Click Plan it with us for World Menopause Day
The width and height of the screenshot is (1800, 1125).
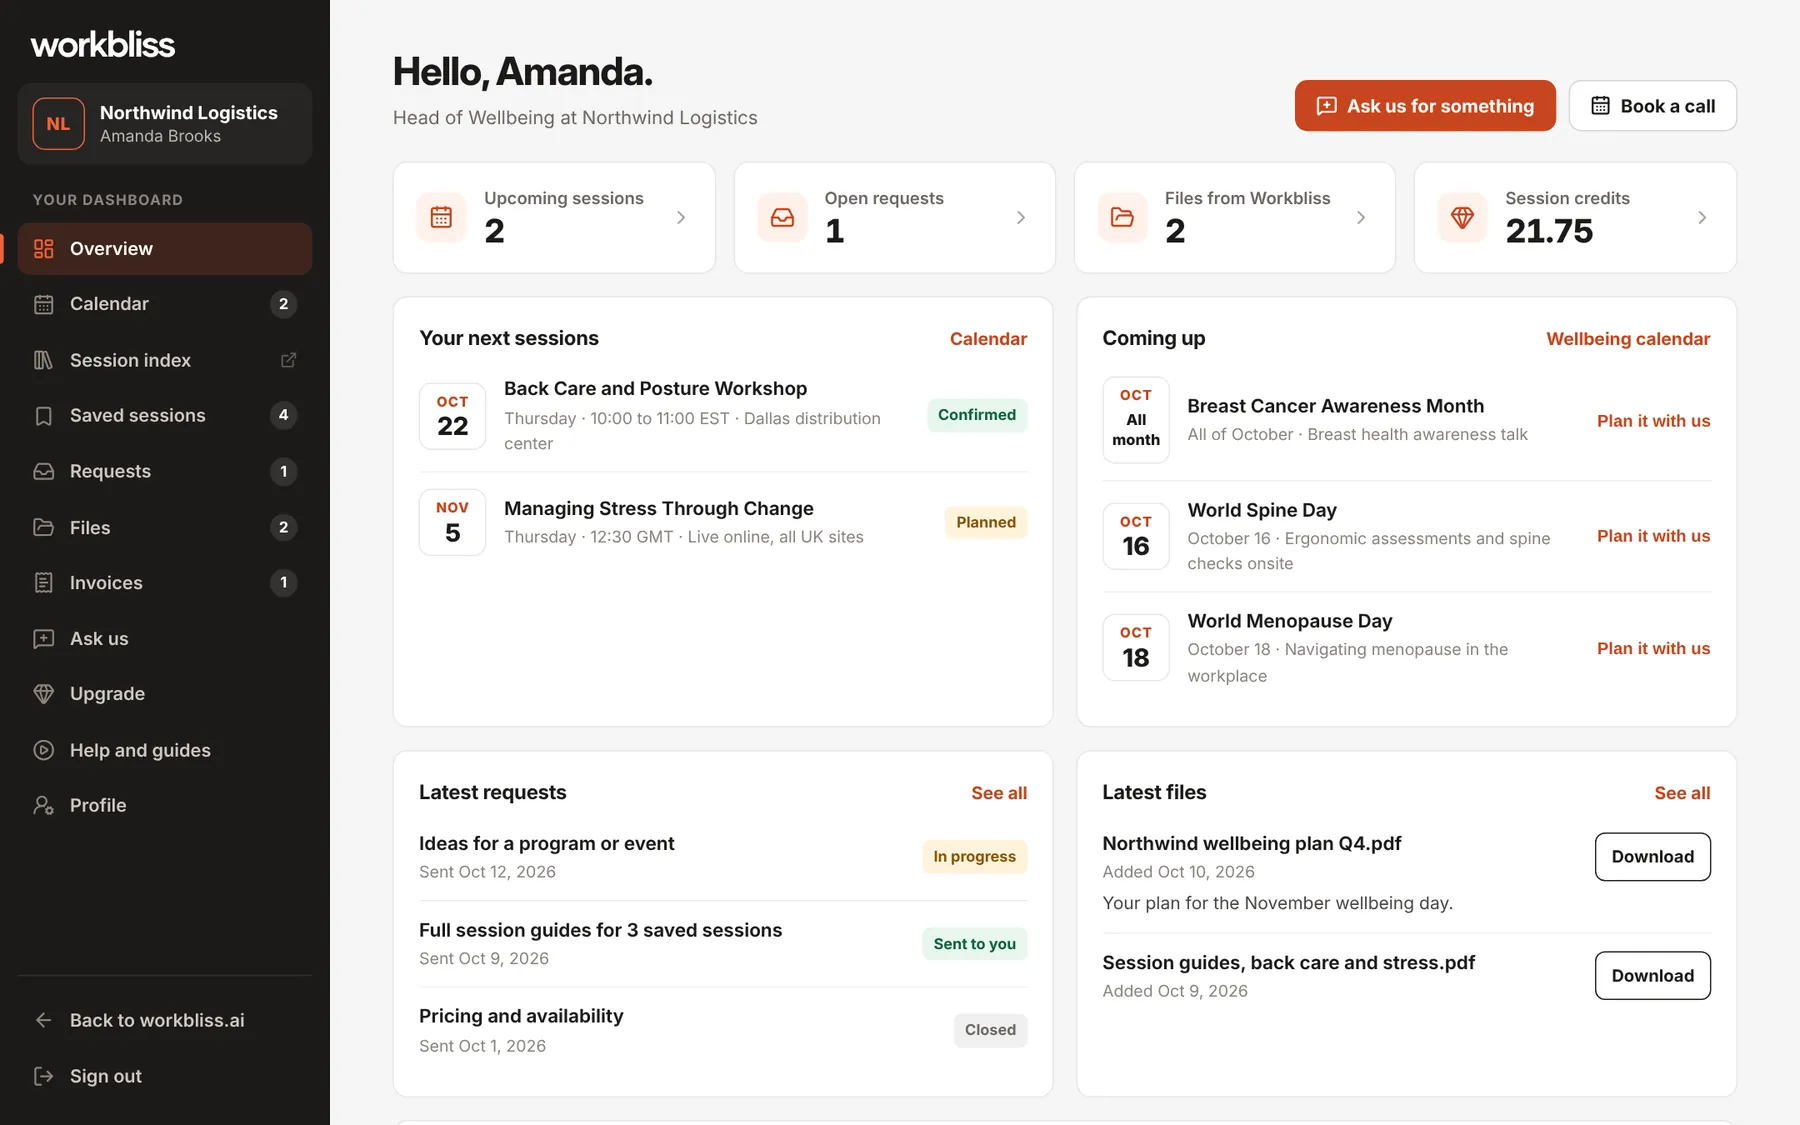point(1653,648)
